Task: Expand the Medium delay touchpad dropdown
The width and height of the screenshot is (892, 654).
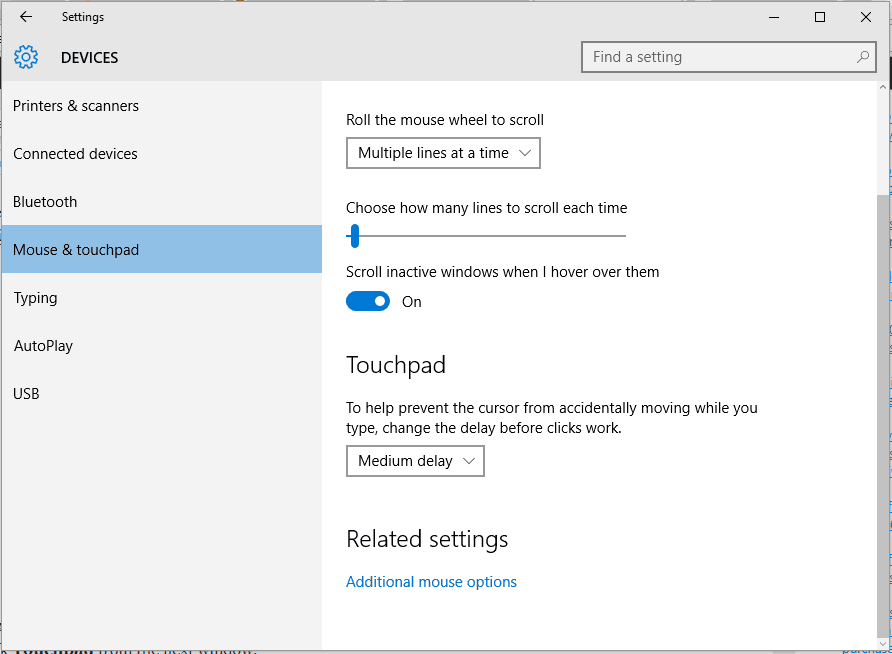Action: [415, 461]
